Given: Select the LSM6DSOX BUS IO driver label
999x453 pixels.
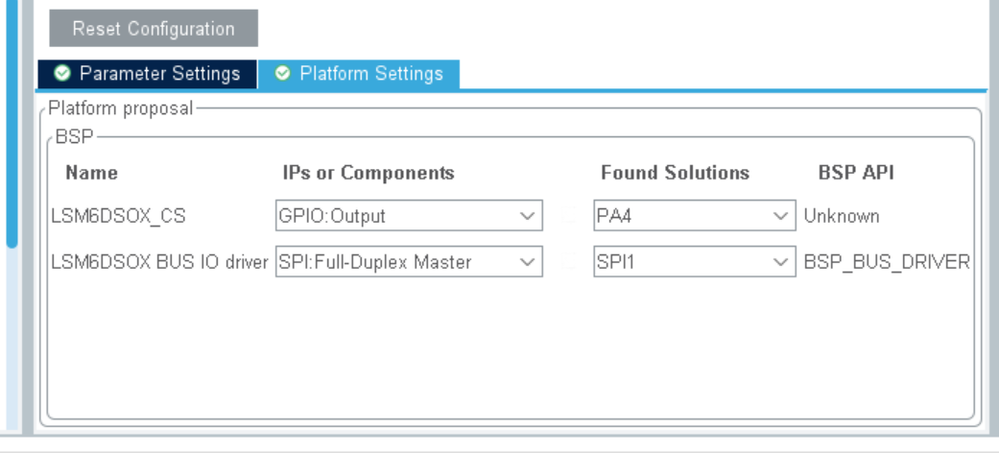Looking at the screenshot, I should [x=159, y=262].
